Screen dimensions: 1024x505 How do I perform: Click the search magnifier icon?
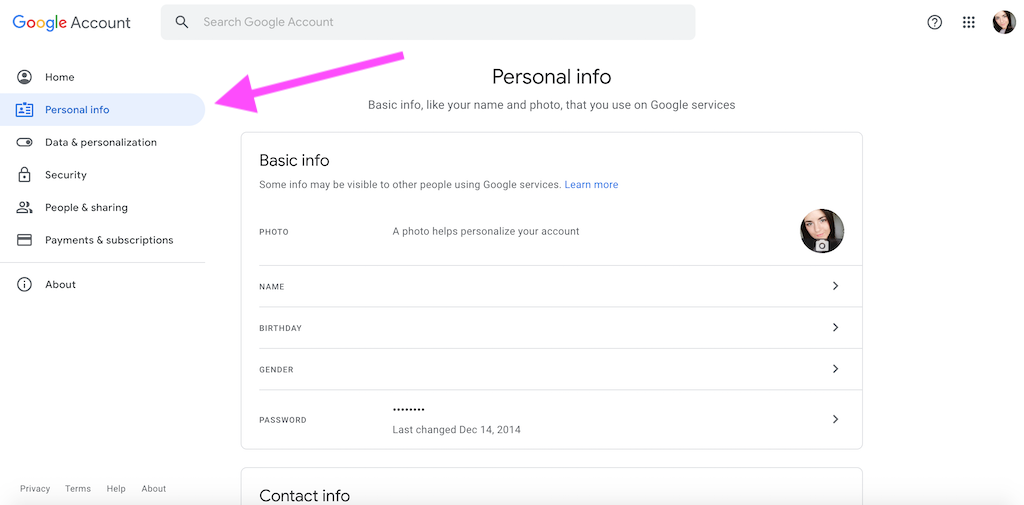pyautogui.click(x=182, y=22)
